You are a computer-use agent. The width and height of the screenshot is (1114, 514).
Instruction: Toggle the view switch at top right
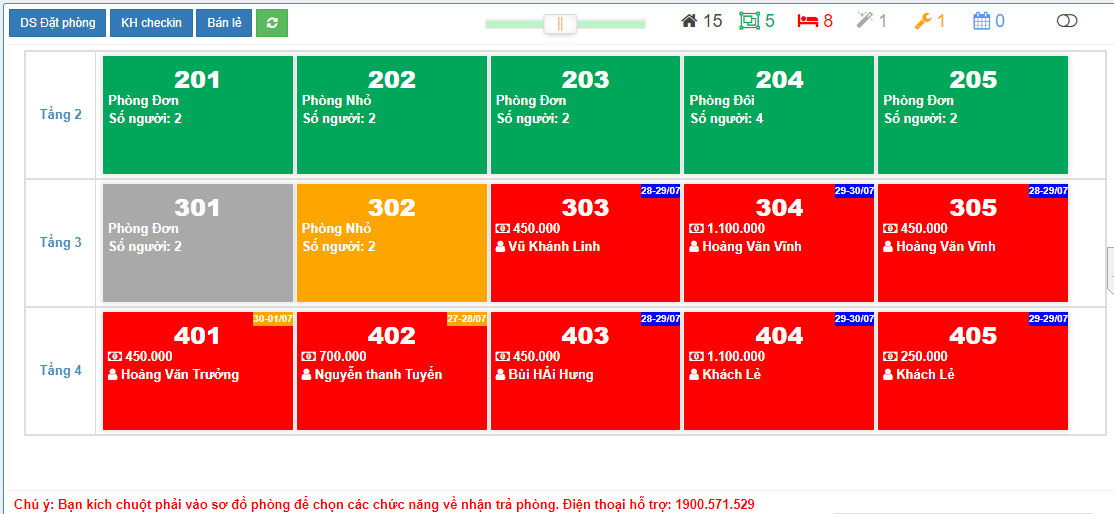tap(1067, 21)
